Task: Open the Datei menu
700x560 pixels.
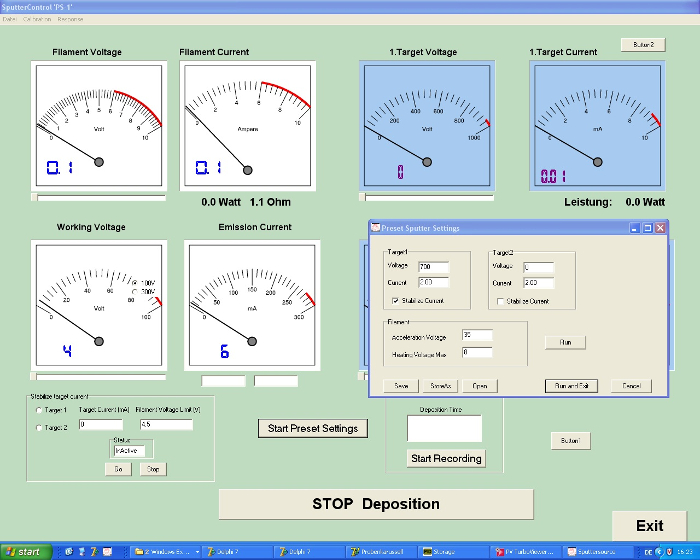Action: click(10, 19)
